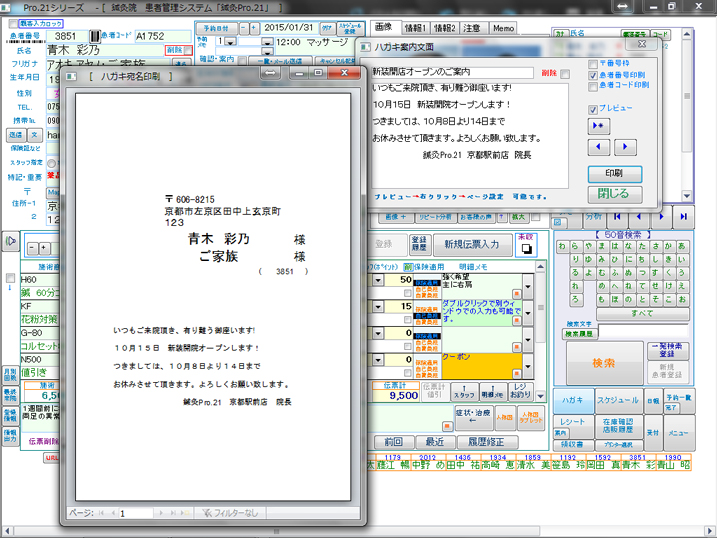Click the plus button beside the date 2015/01/31
This screenshot has height=538, width=717.
[x=254, y=28]
